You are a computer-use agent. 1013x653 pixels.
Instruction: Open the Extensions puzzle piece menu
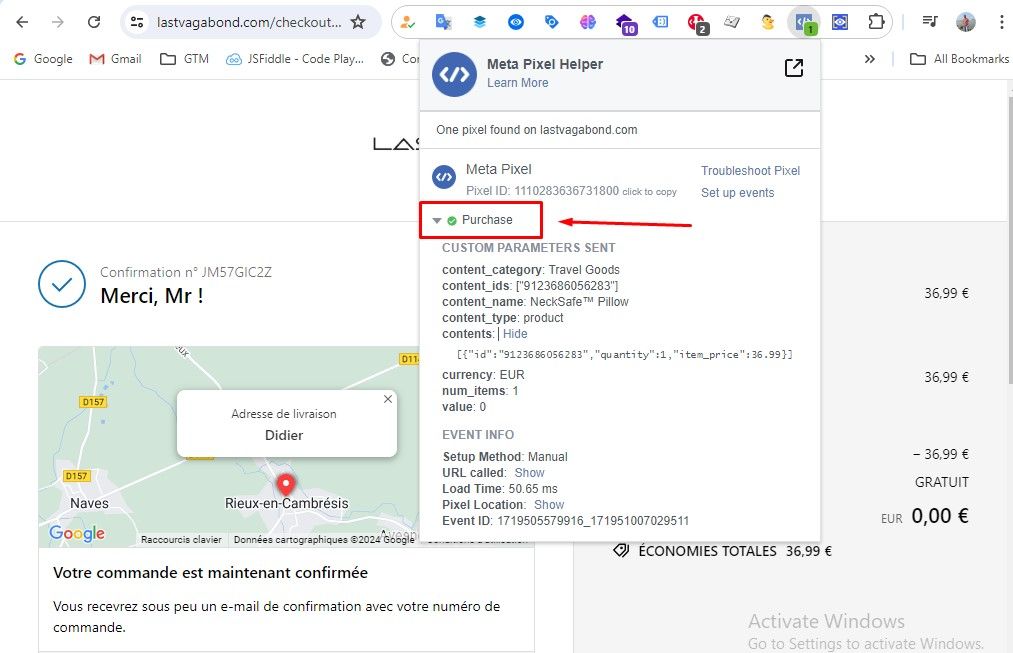click(876, 22)
